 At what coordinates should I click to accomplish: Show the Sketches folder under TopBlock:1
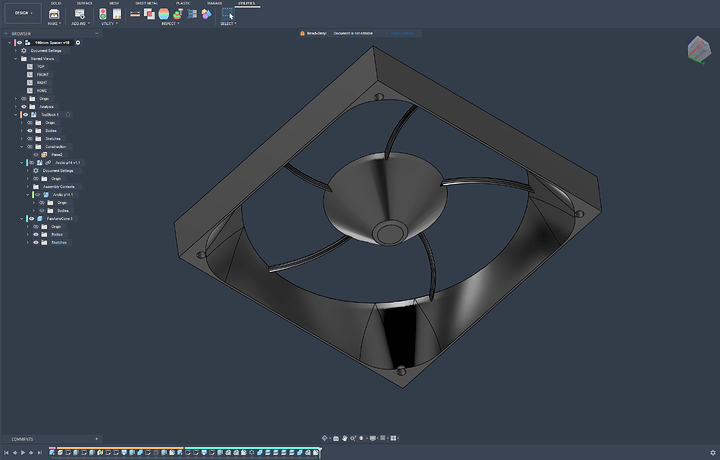click(30, 139)
